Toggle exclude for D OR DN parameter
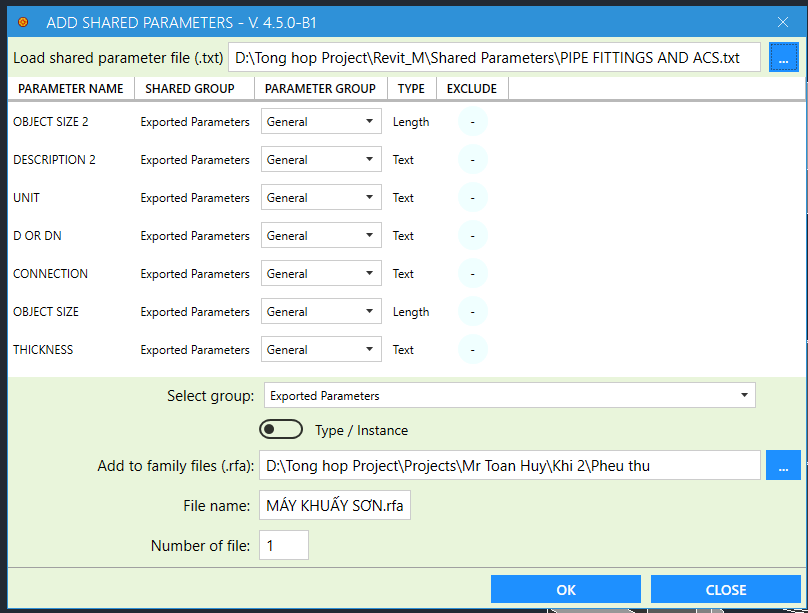The height and width of the screenshot is (613, 808). [472, 236]
